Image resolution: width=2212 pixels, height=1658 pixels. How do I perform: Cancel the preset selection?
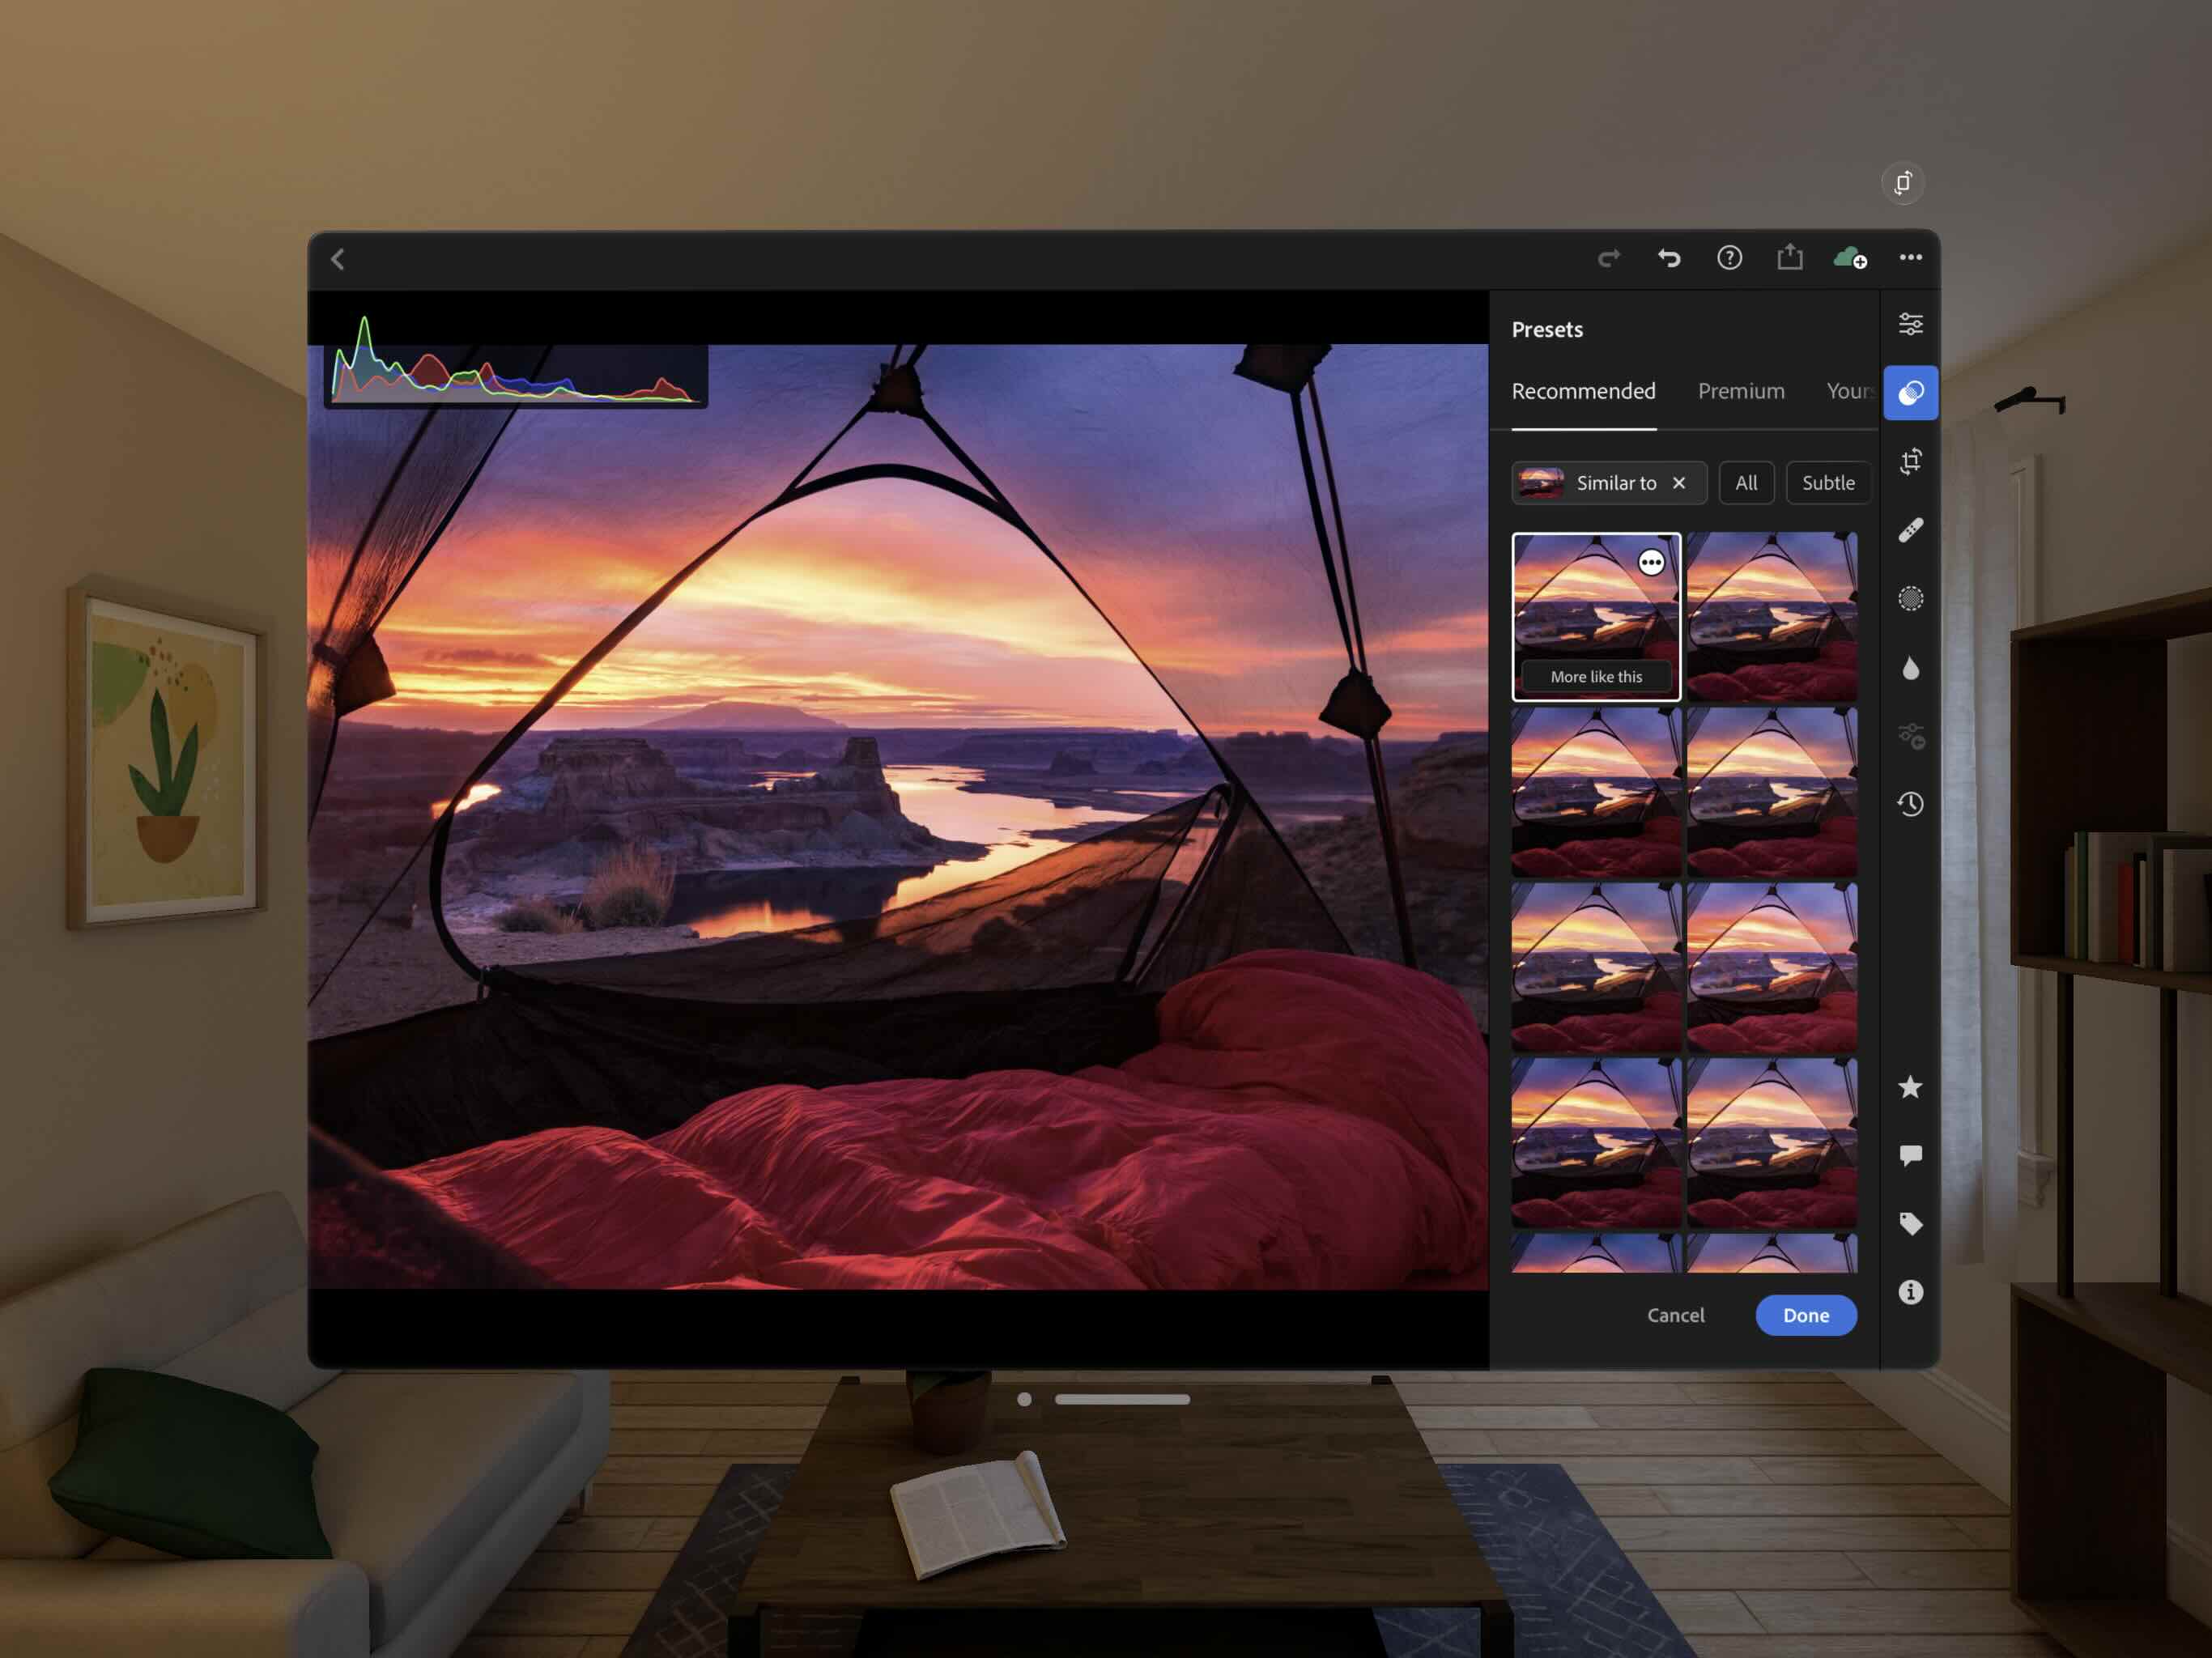(x=1675, y=1315)
